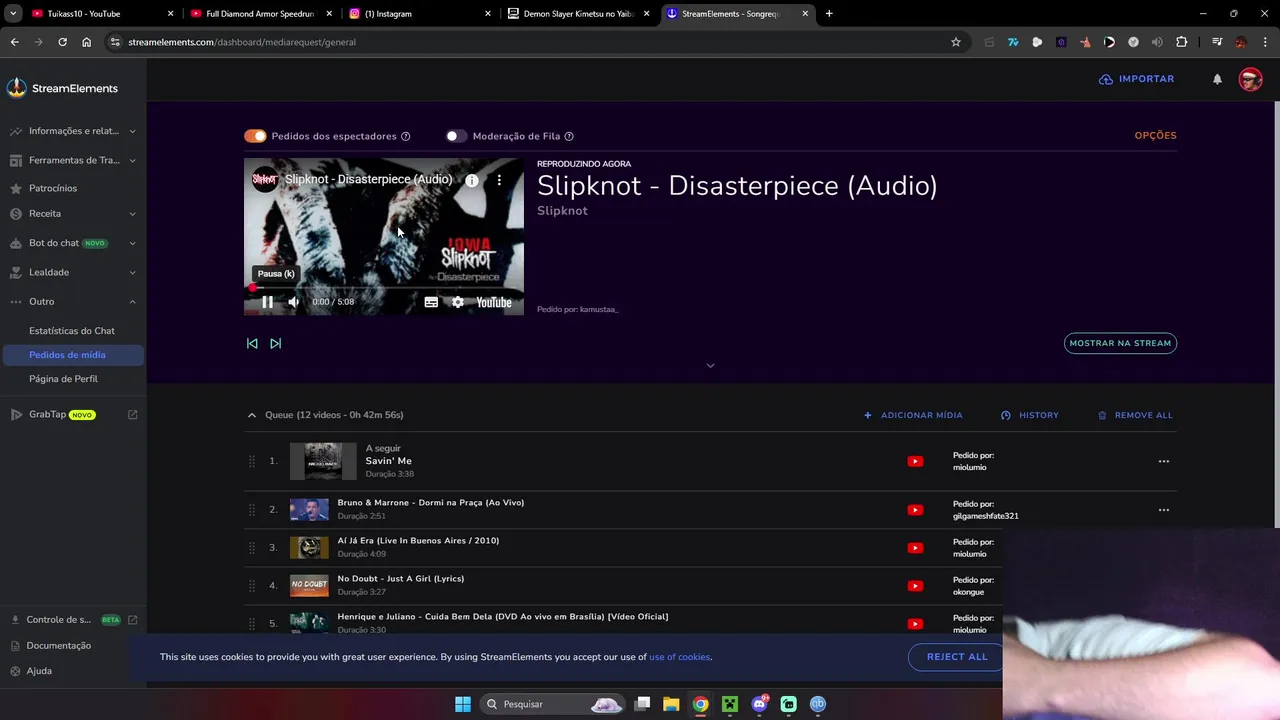Open options menu for Savin' Me
Screen dimensions: 1280x720
tap(1163, 461)
